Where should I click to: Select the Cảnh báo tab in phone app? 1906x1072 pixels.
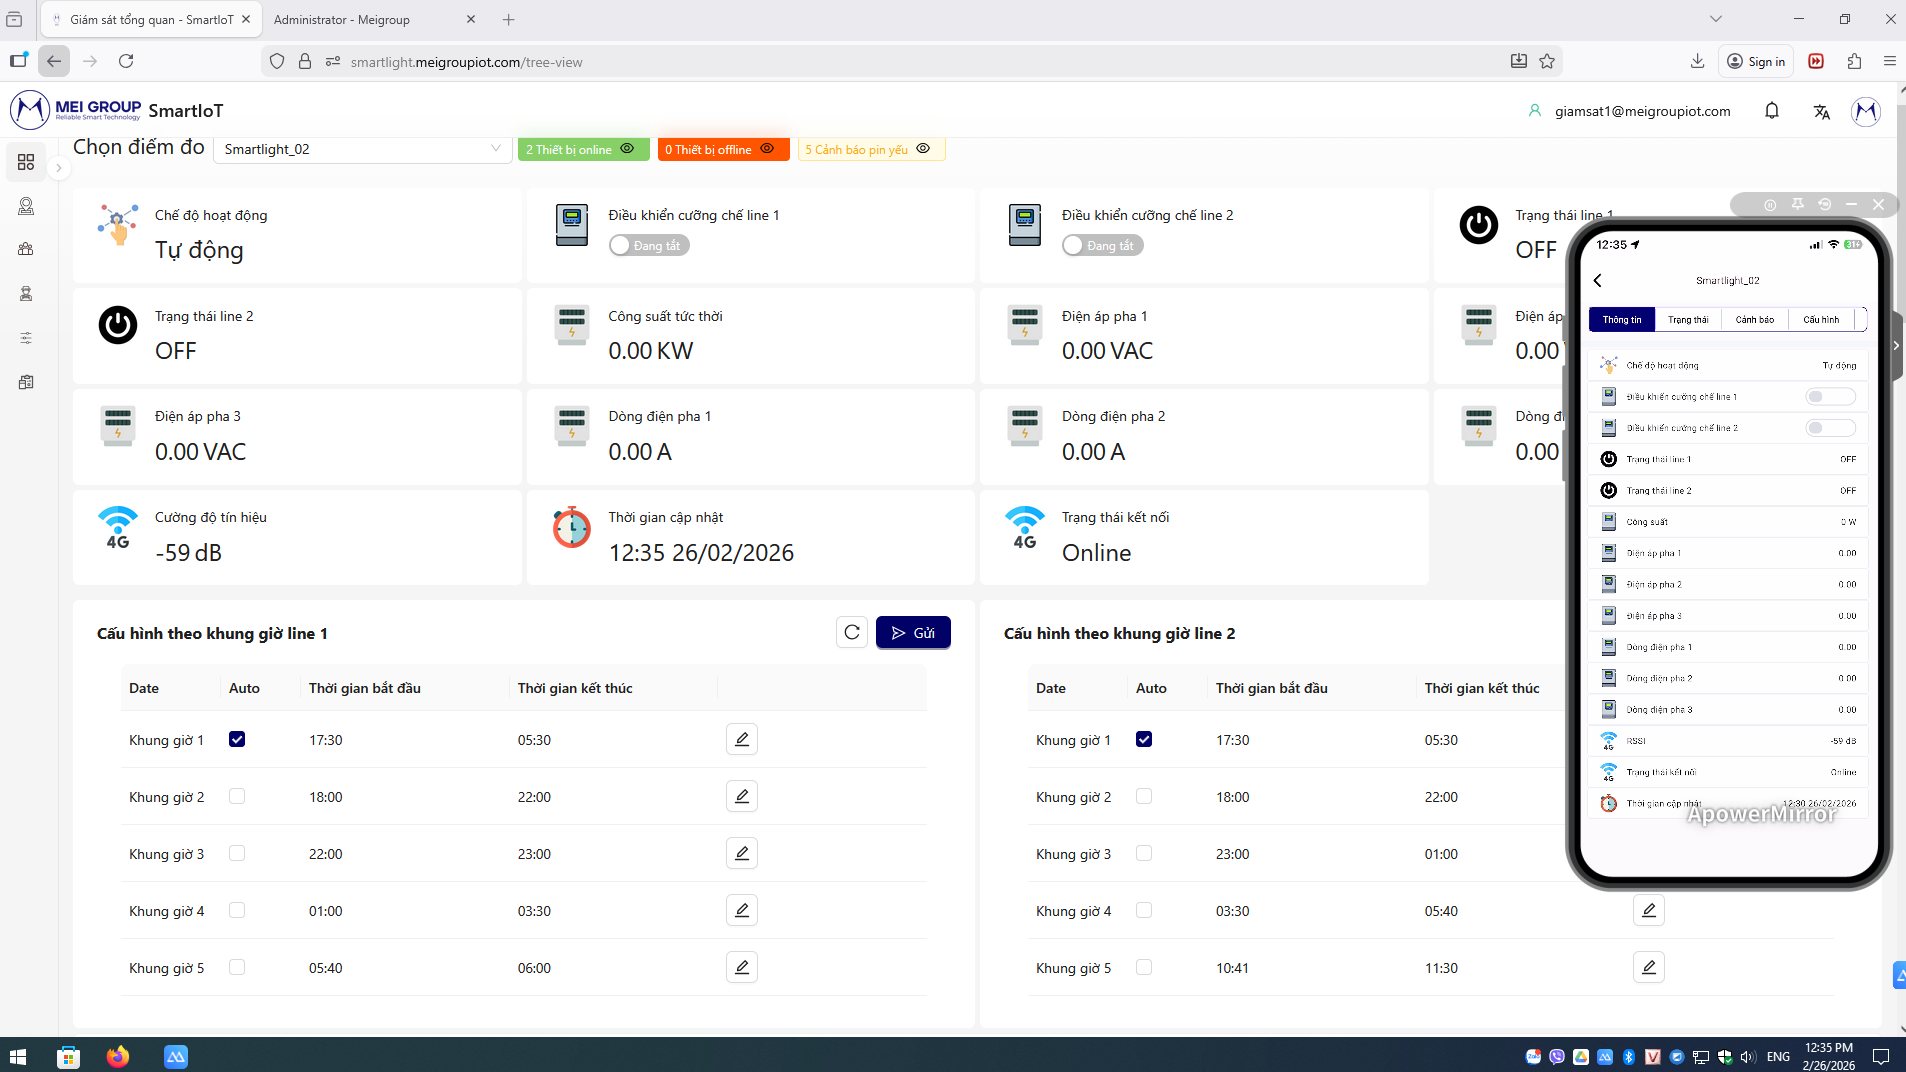pos(1754,320)
